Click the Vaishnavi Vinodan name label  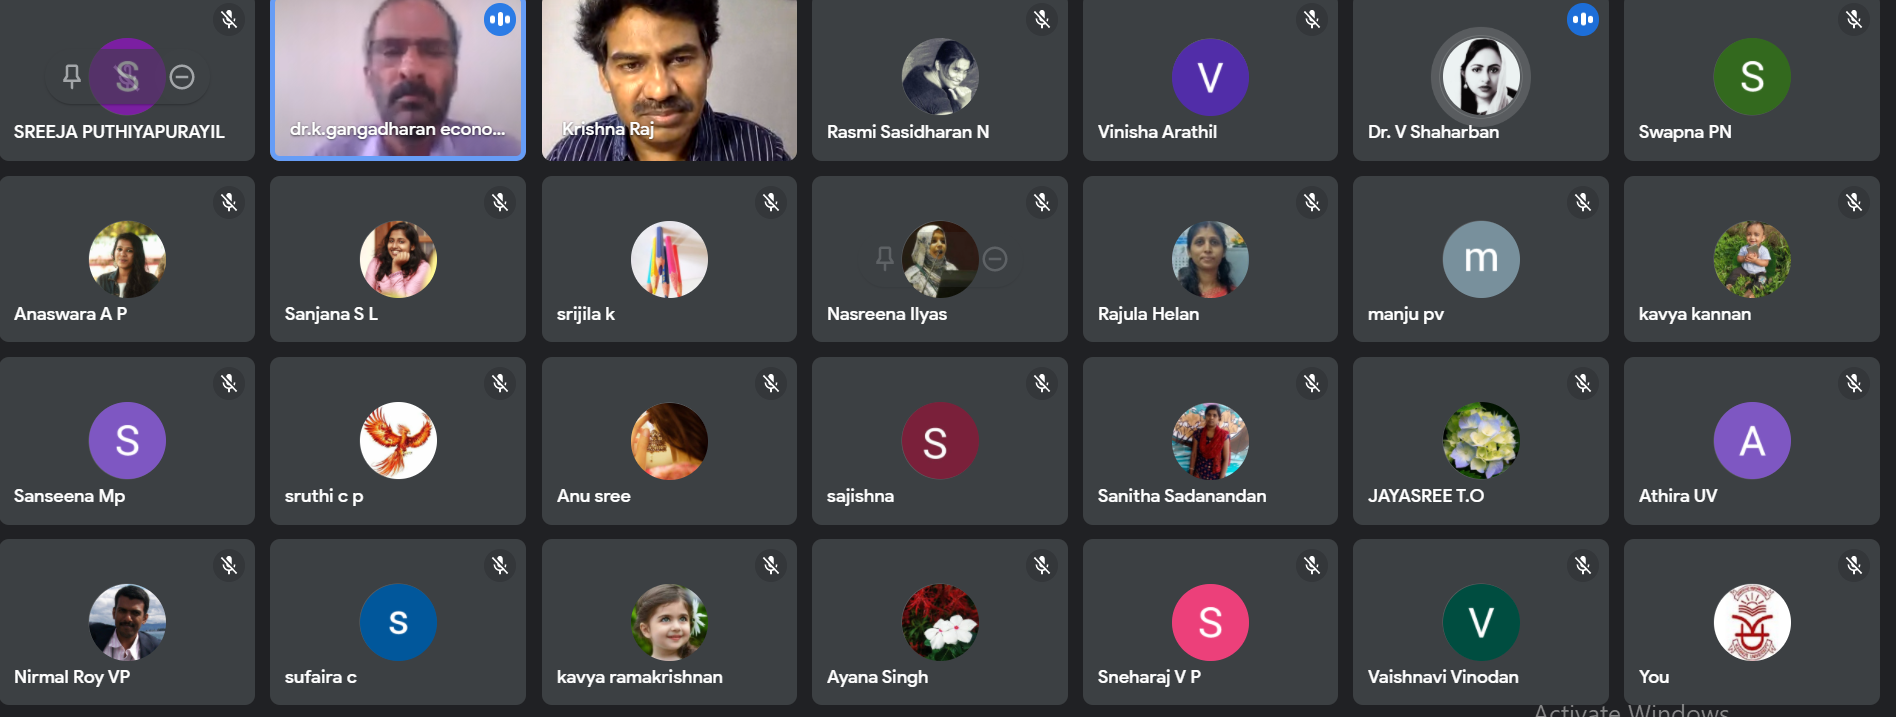(1442, 677)
